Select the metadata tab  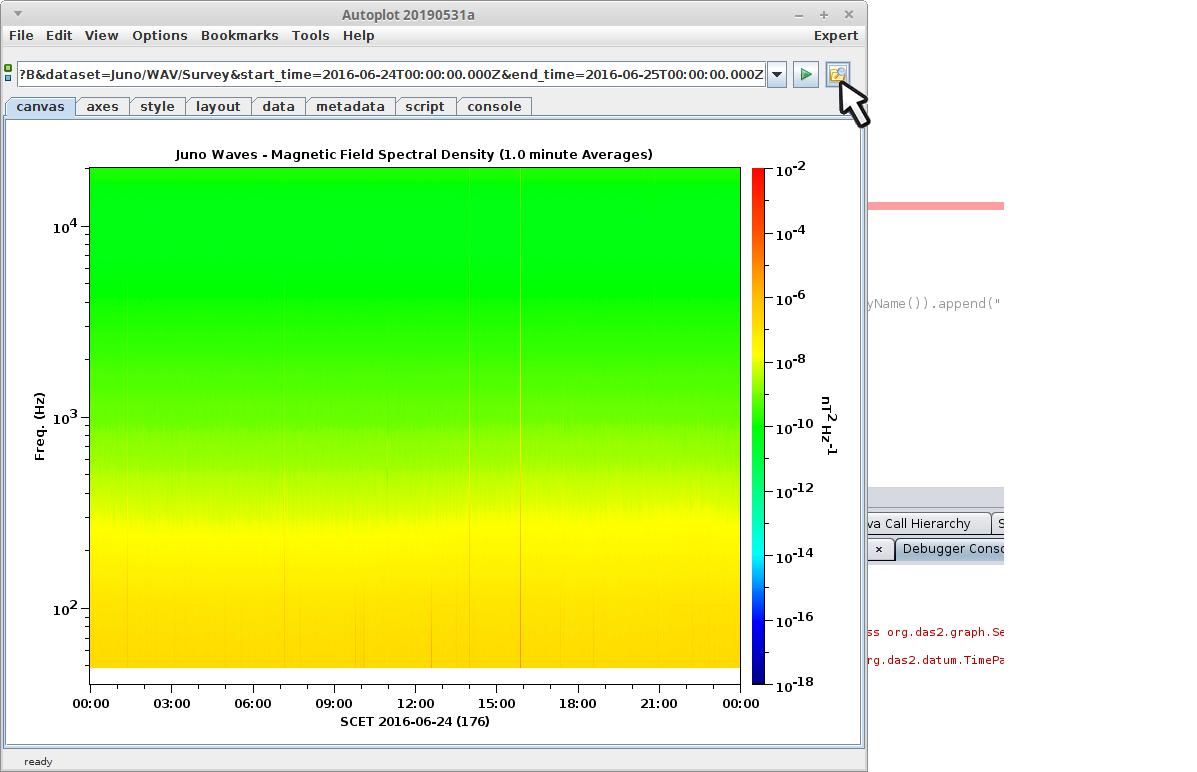(350, 107)
